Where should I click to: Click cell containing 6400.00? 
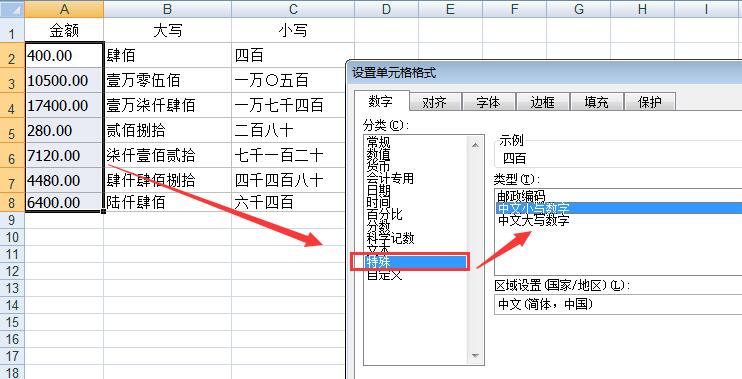click(x=64, y=203)
